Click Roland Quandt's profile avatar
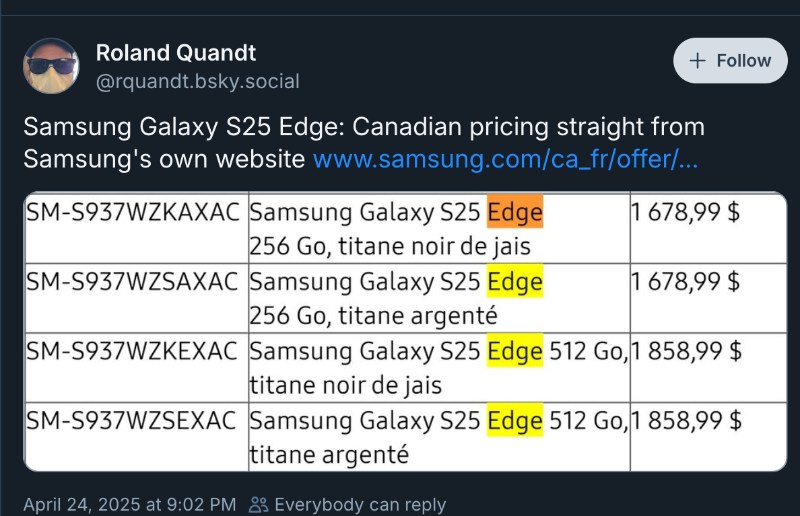The width and height of the screenshot is (800, 516). pos(51,66)
